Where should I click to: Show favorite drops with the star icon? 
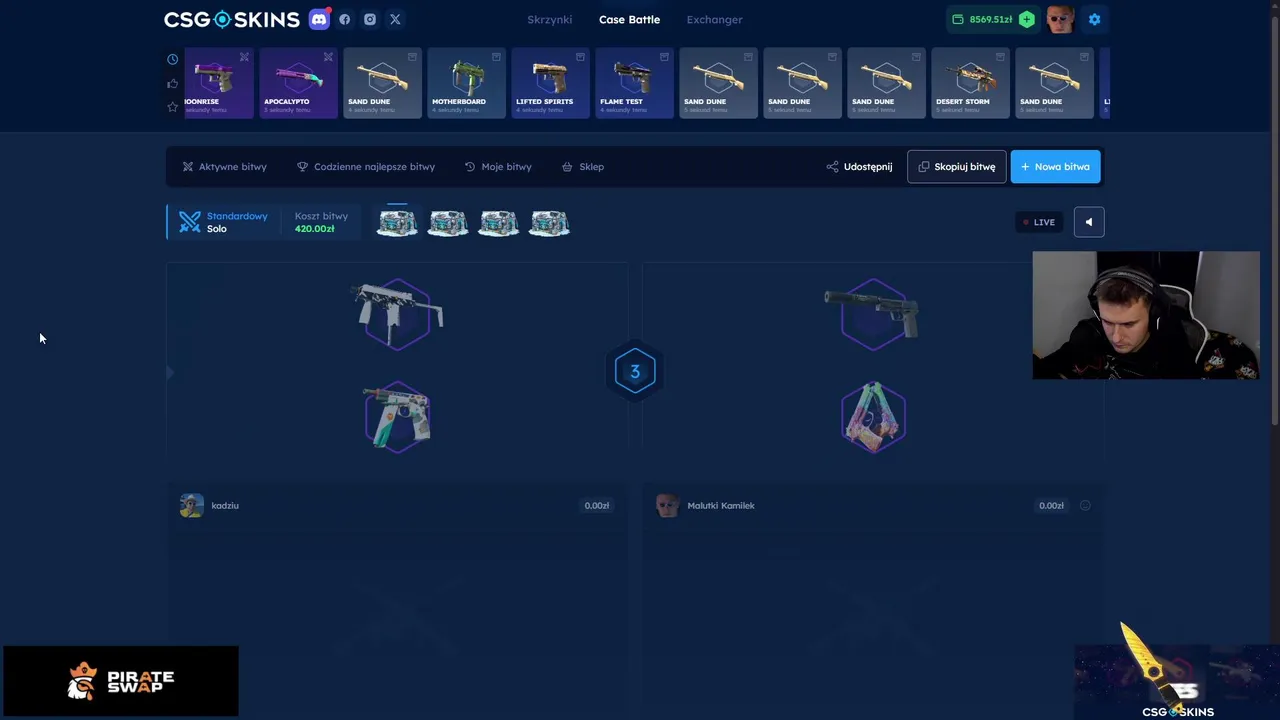(172, 107)
